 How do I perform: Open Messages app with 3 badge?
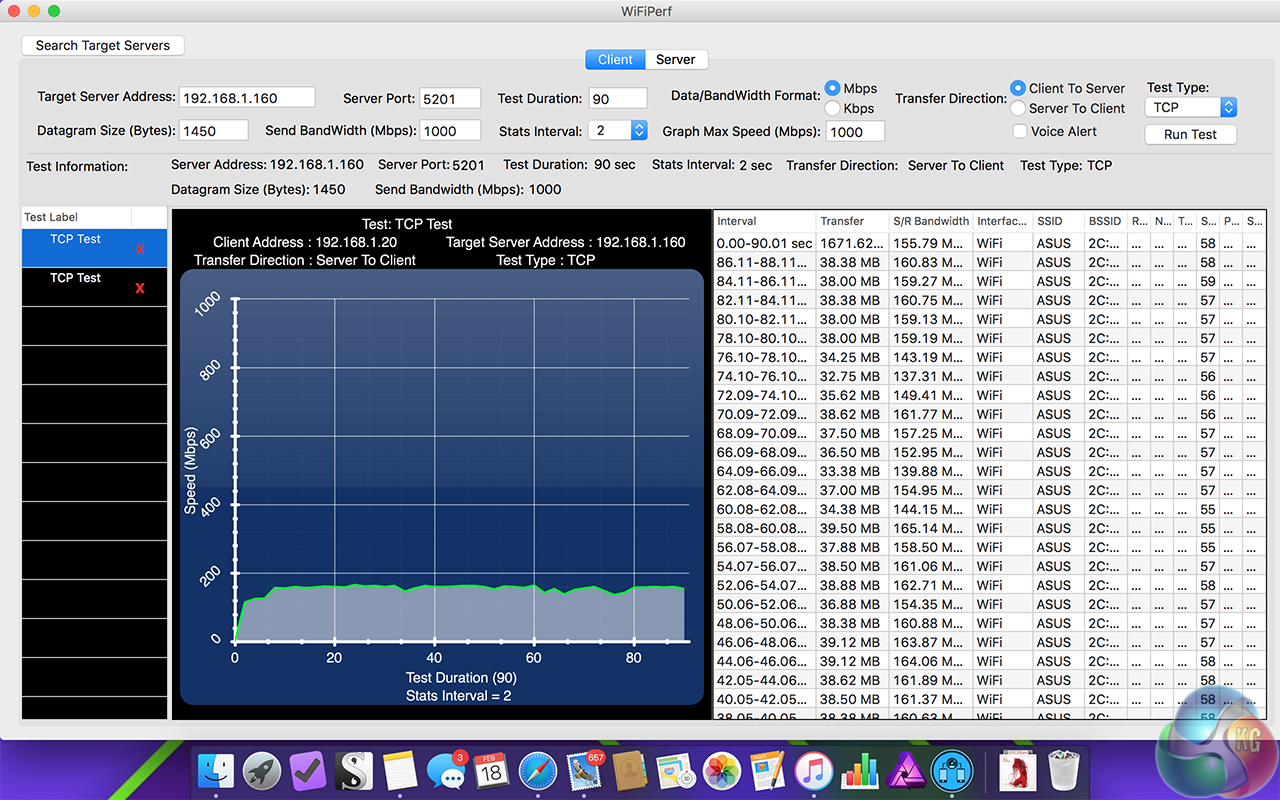[x=445, y=771]
